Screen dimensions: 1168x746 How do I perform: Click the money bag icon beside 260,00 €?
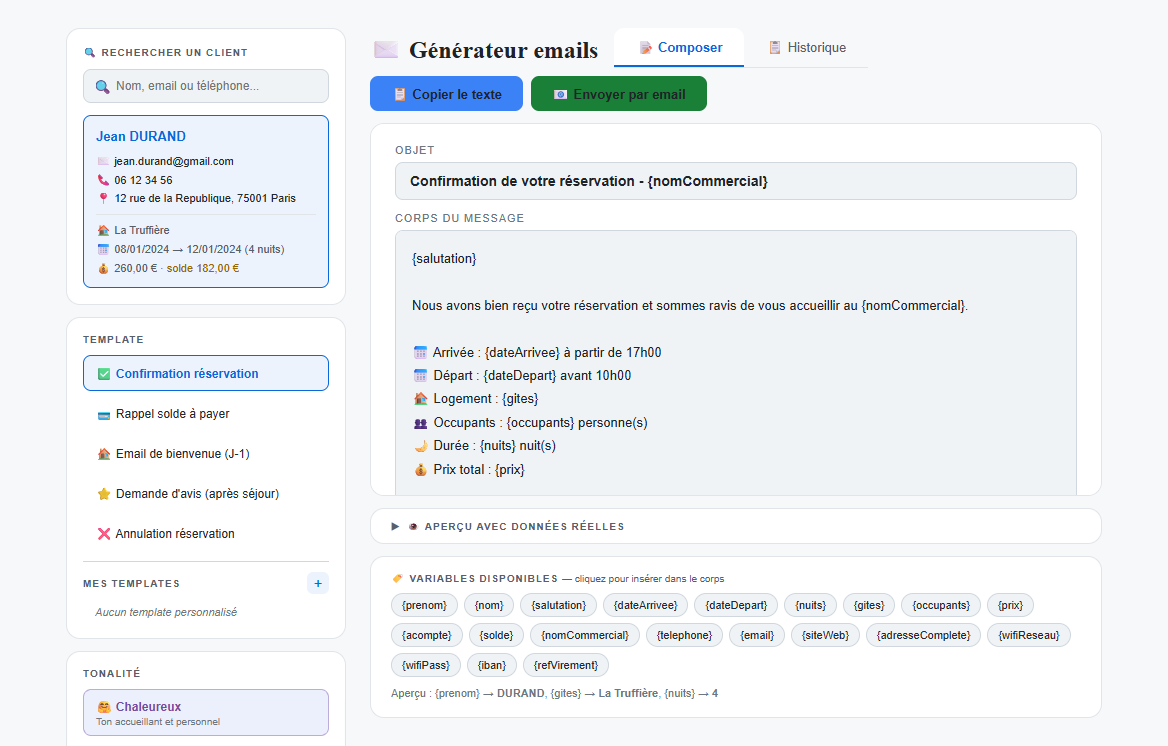pyautogui.click(x=104, y=268)
